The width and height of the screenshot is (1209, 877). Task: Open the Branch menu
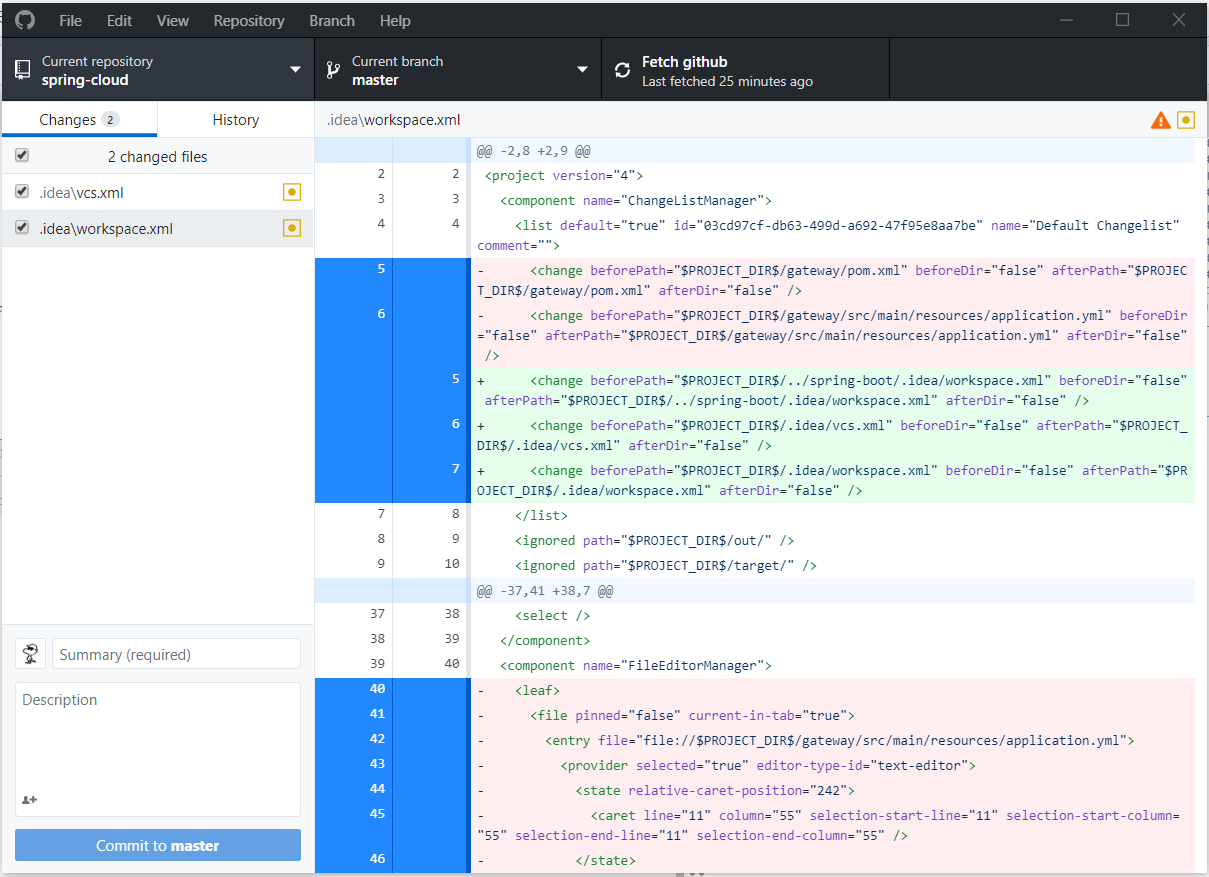click(x=332, y=20)
